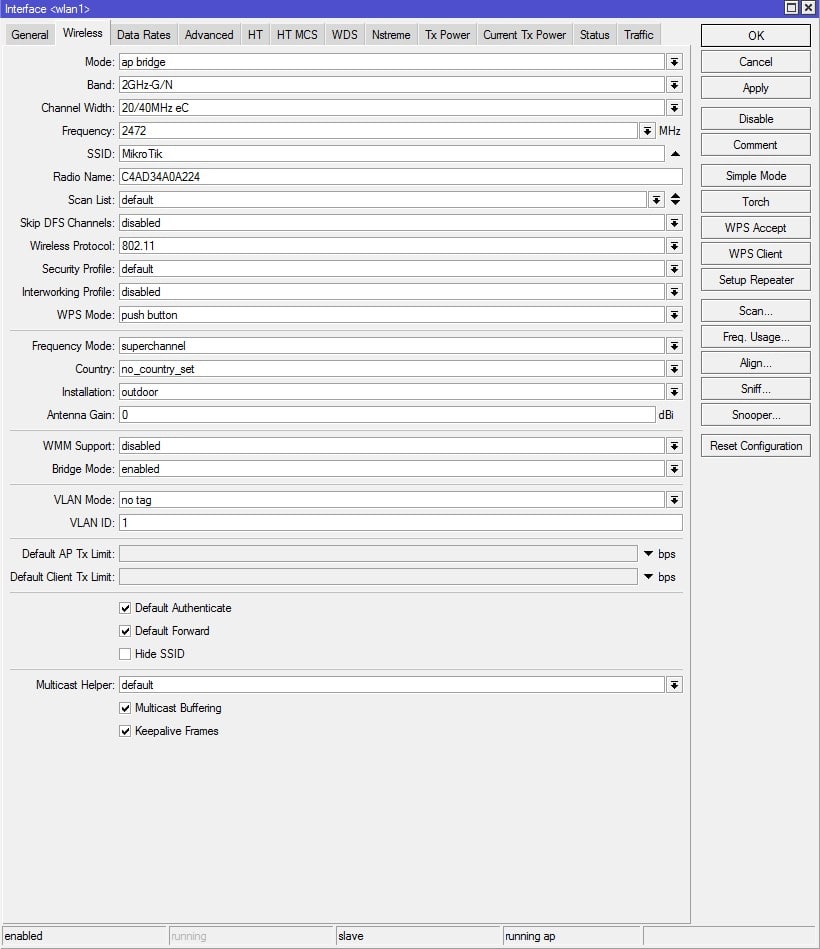Screen dimensions: 820x949
Task: Click the Scan List up-down arrows icon
Action: pyautogui.click(x=675, y=199)
